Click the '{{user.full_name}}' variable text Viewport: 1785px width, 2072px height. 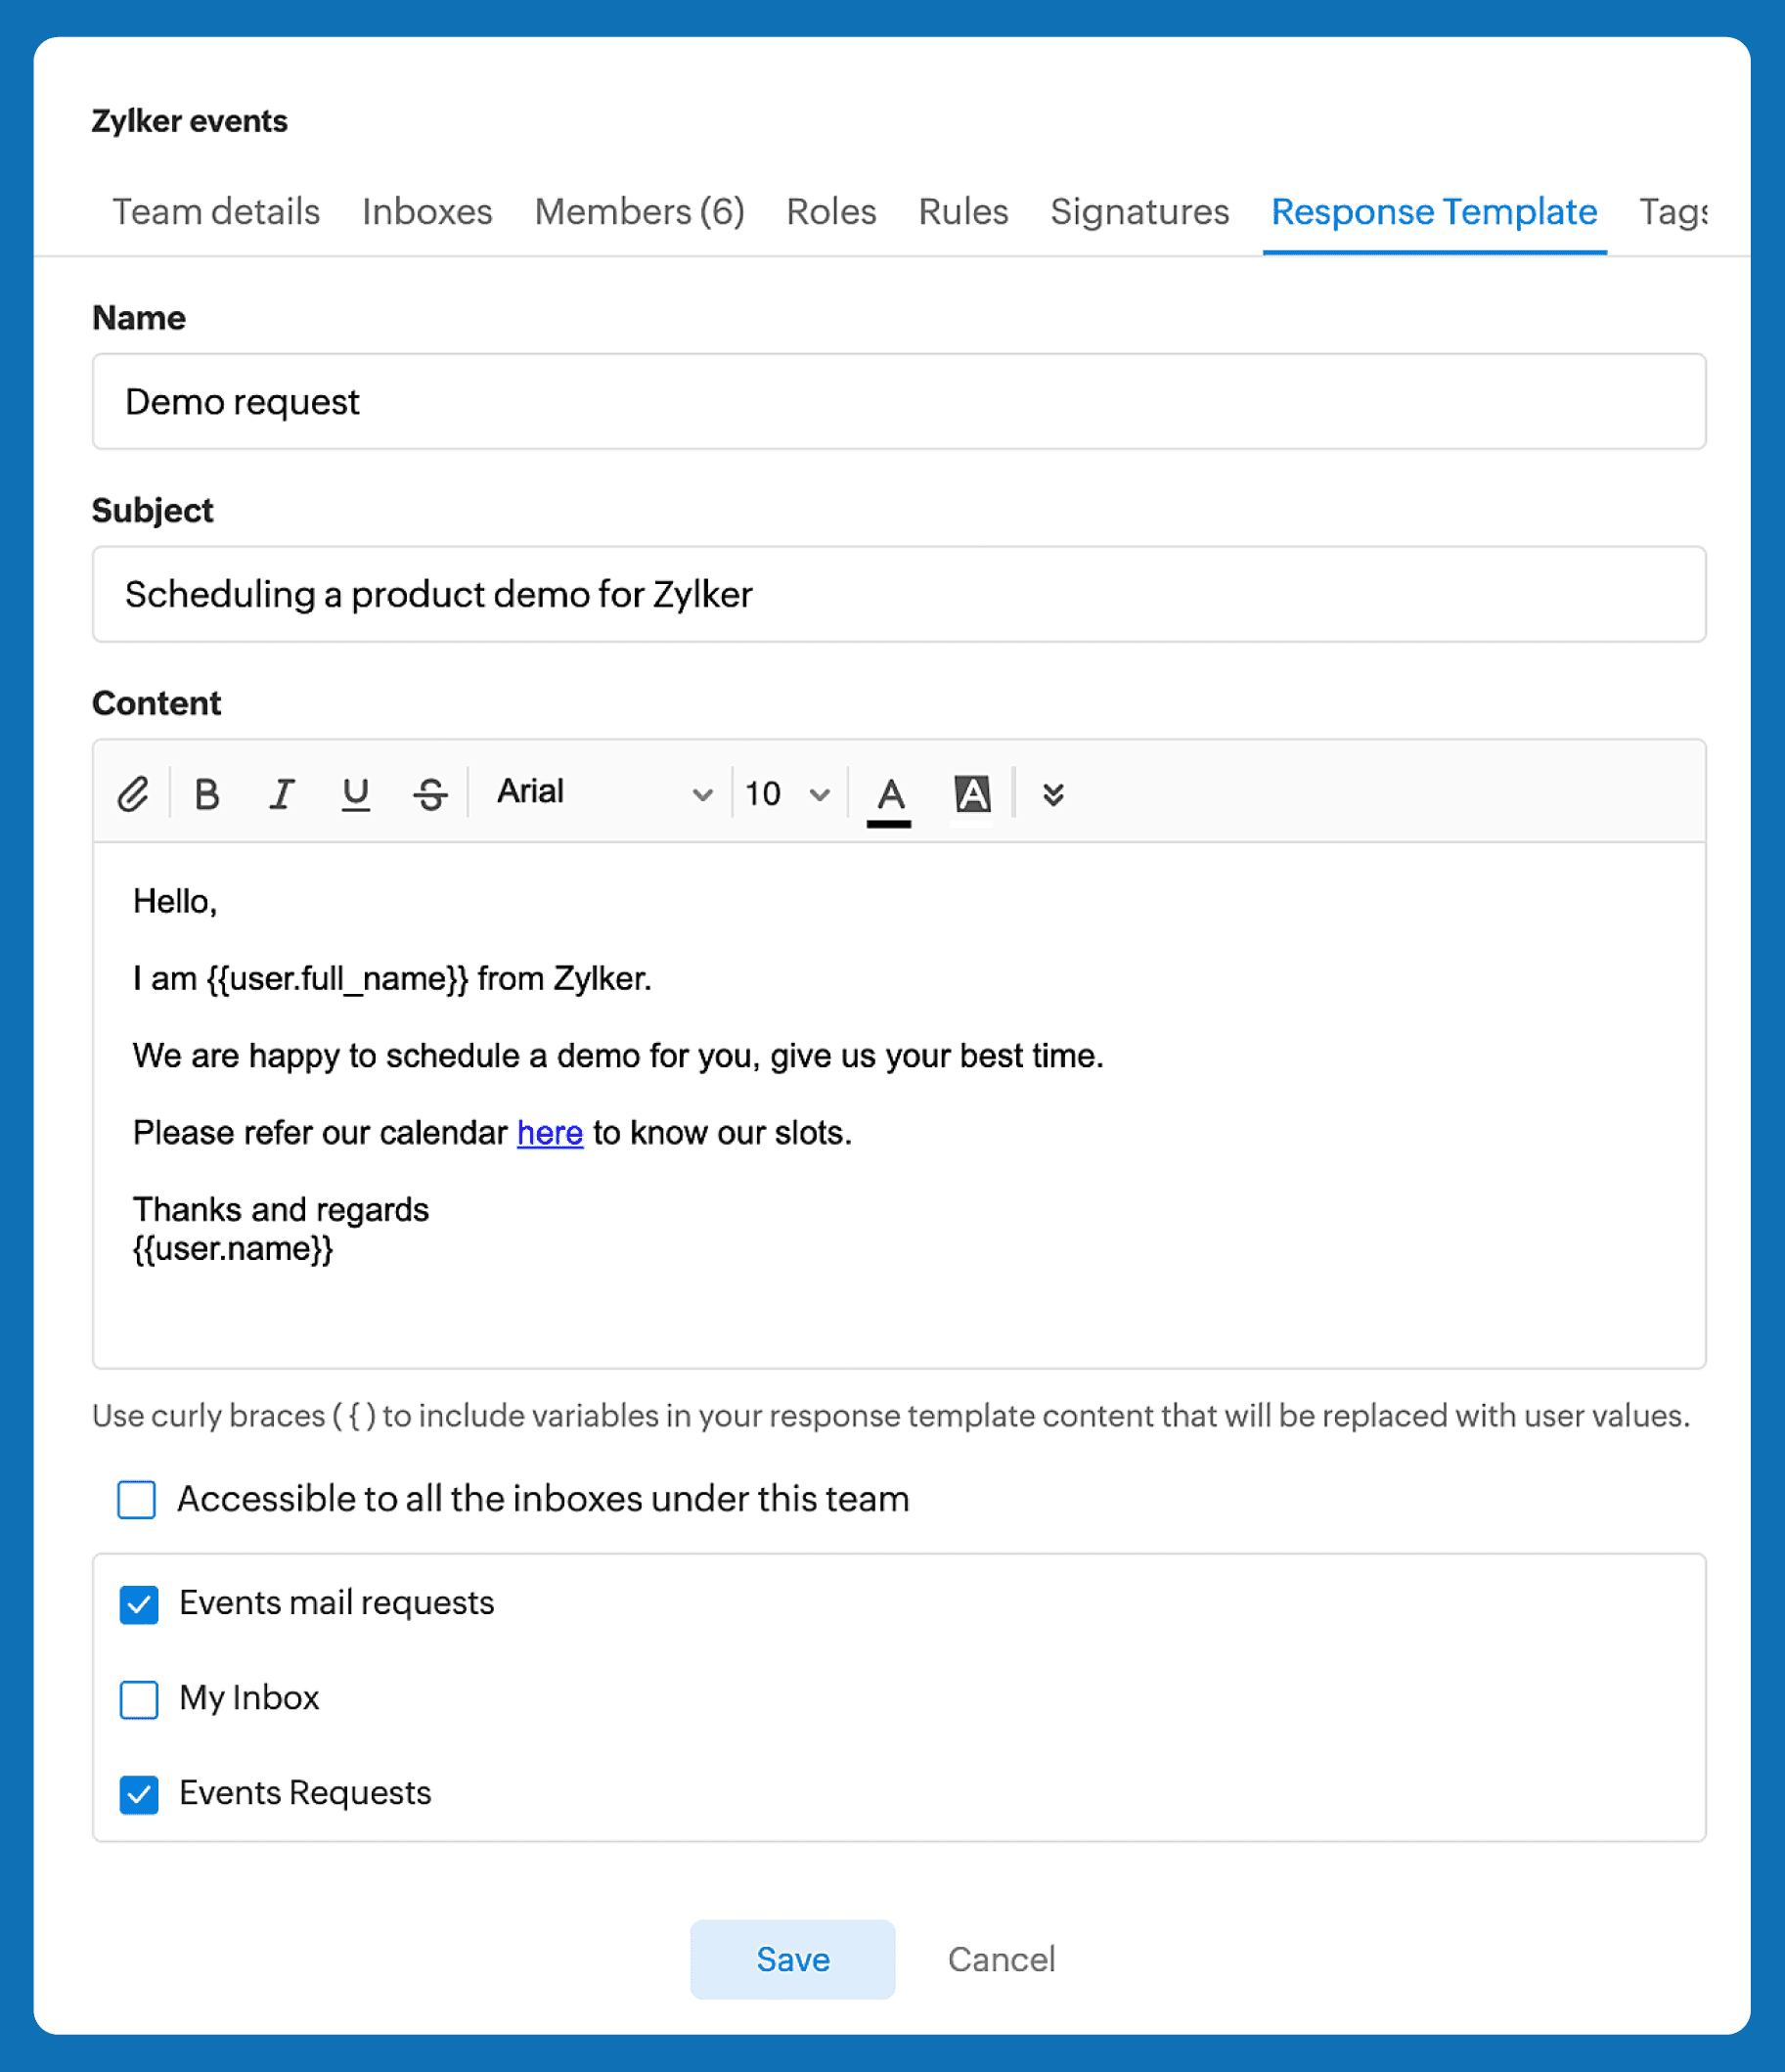coord(337,979)
